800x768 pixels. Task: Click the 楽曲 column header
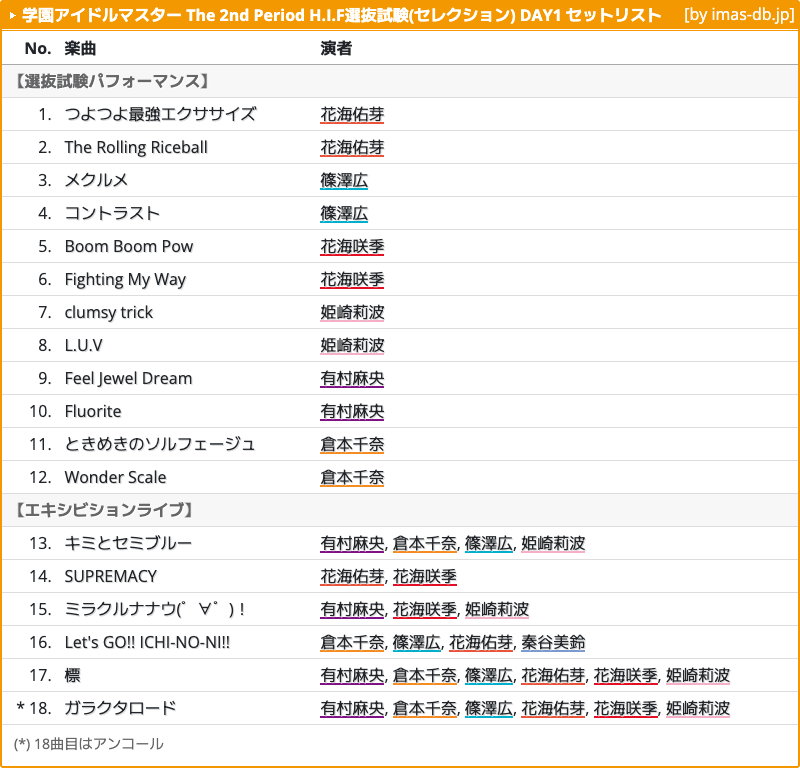[80, 48]
